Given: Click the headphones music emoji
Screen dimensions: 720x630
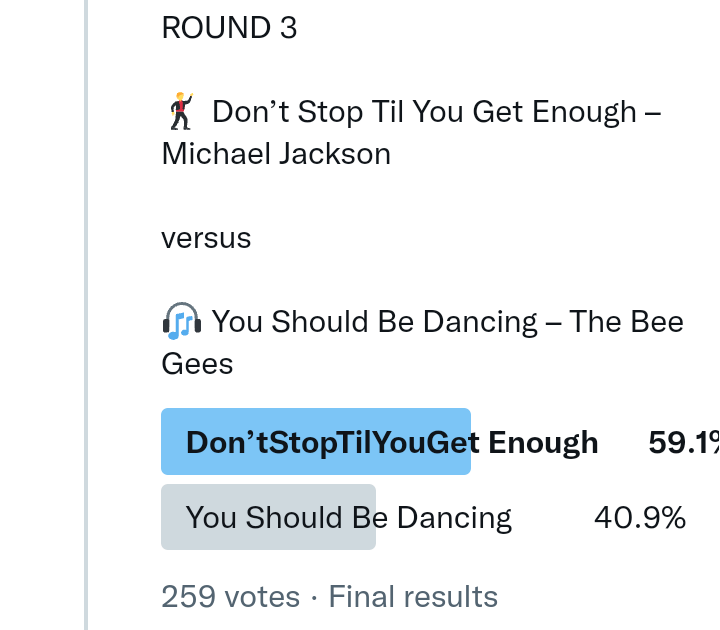Looking at the screenshot, I should point(182,321).
